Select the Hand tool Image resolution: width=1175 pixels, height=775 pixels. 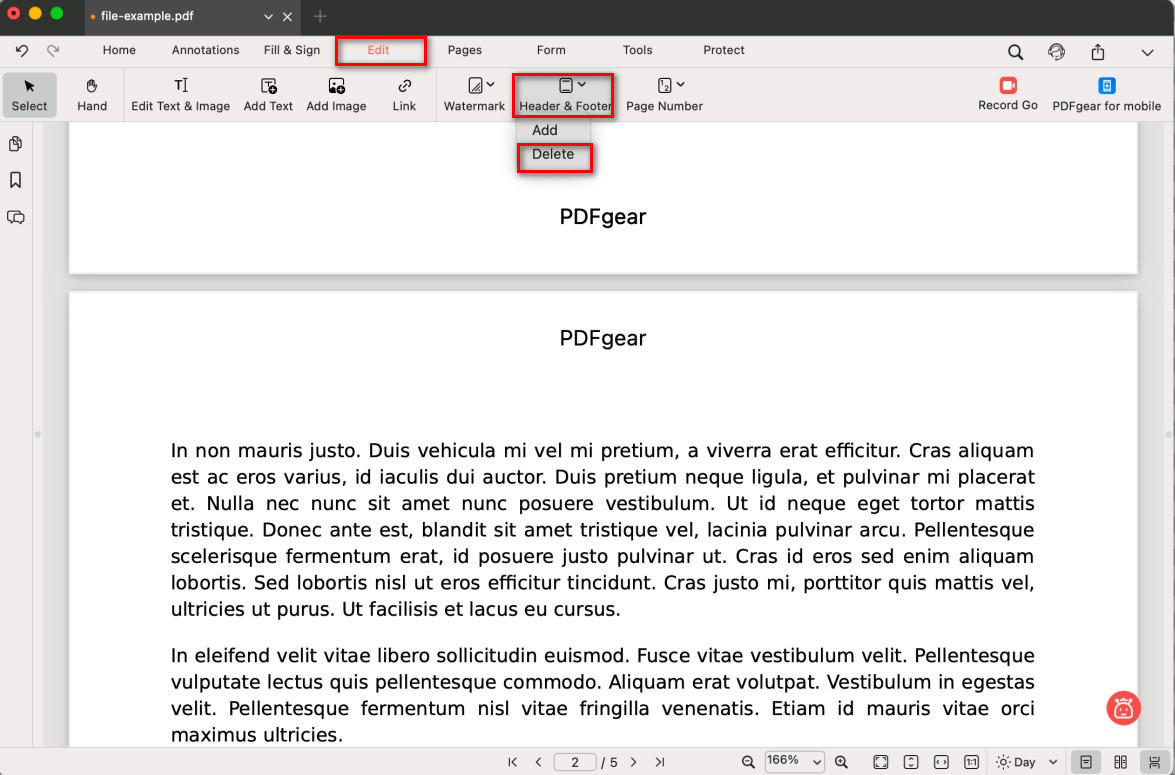tap(92, 95)
